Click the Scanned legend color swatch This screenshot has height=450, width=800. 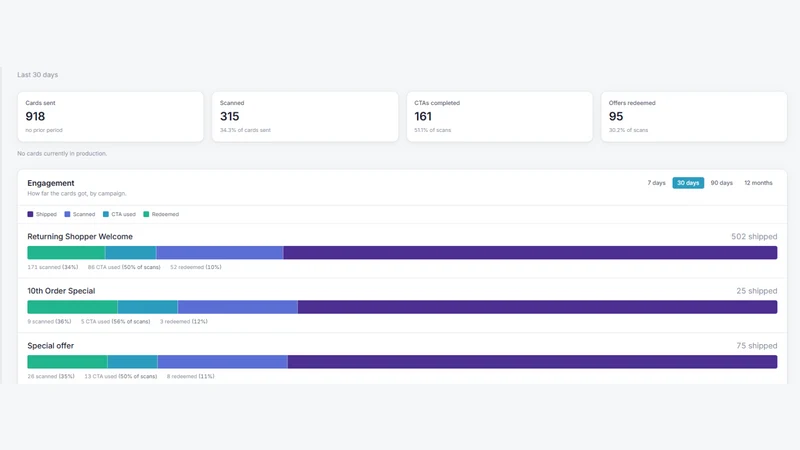pyautogui.click(x=67, y=214)
